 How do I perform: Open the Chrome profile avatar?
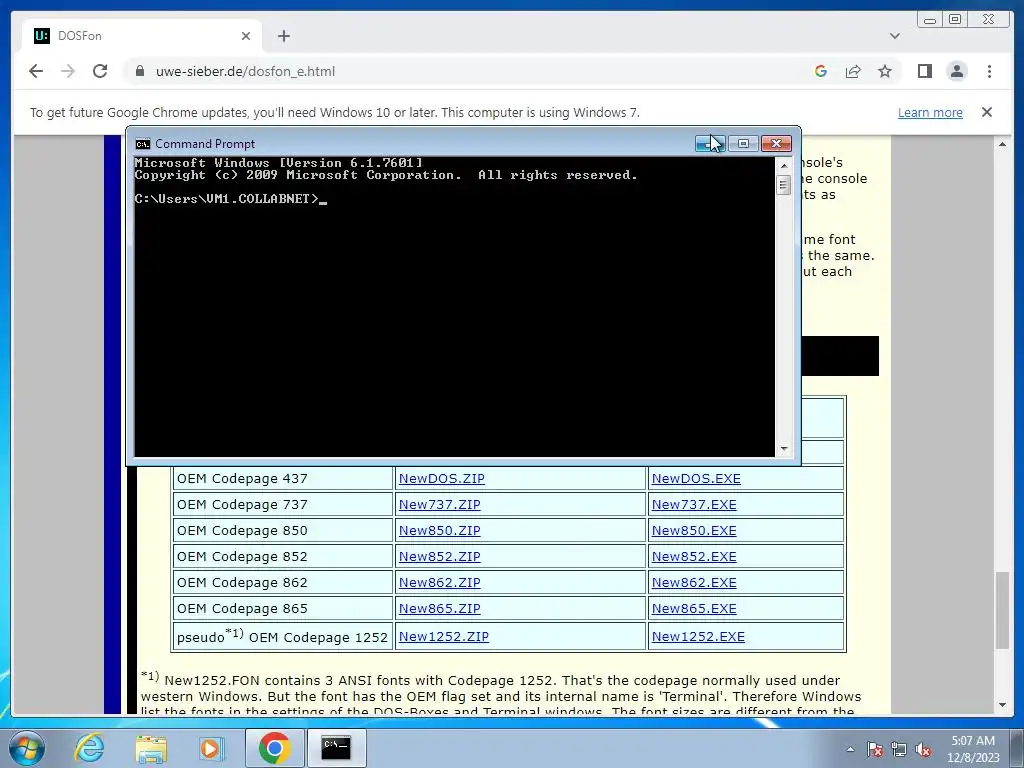(x=957, y=71)
